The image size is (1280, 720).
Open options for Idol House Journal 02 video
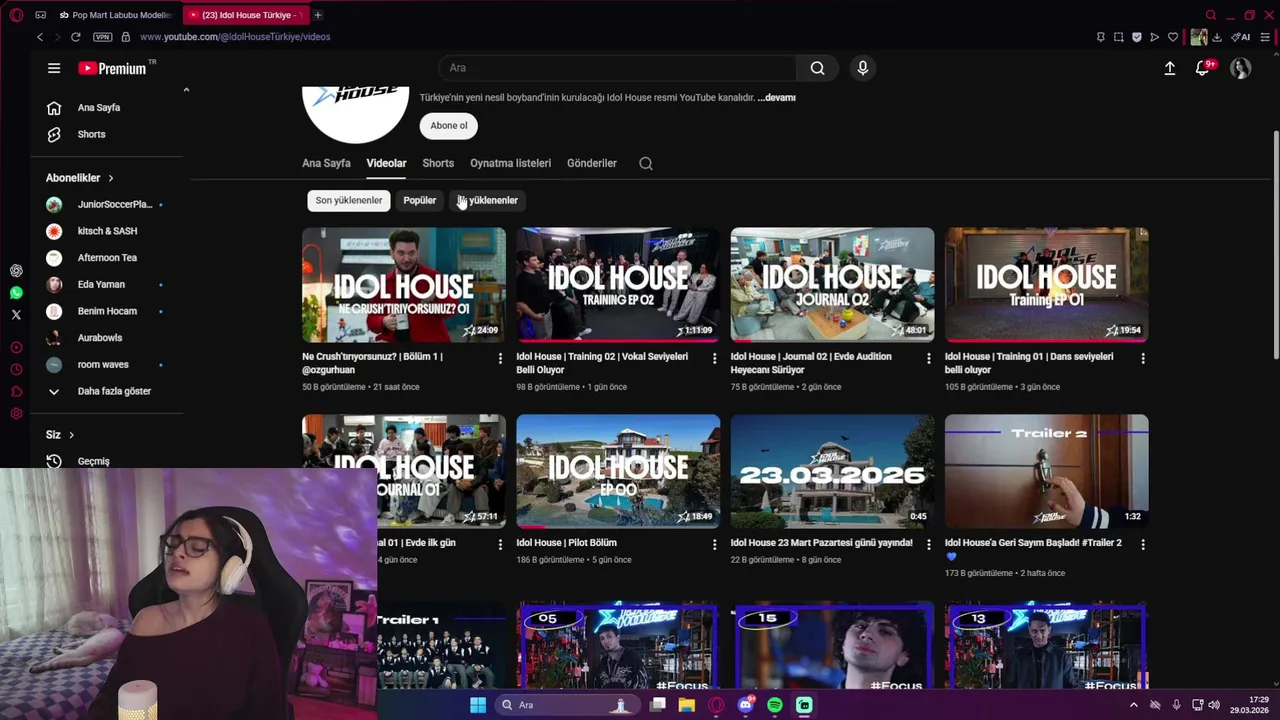coord(928,358)
